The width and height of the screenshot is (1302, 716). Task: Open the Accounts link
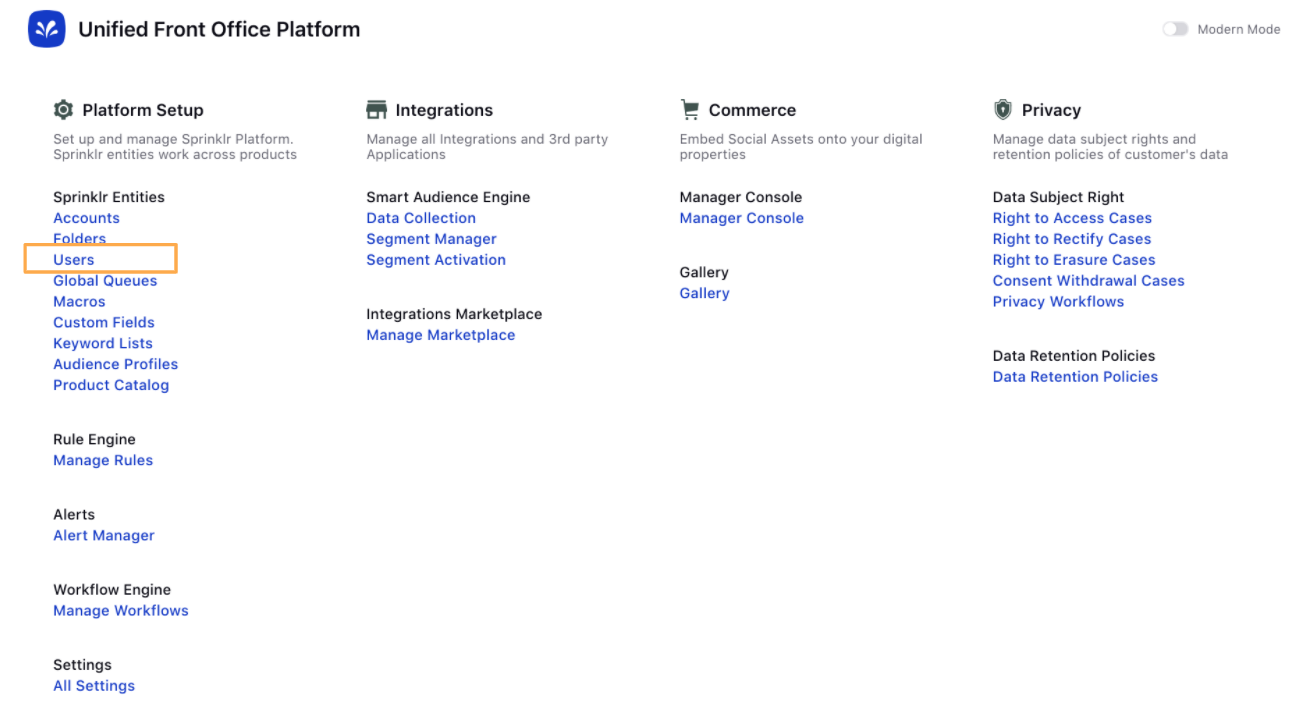coord(86,218)
